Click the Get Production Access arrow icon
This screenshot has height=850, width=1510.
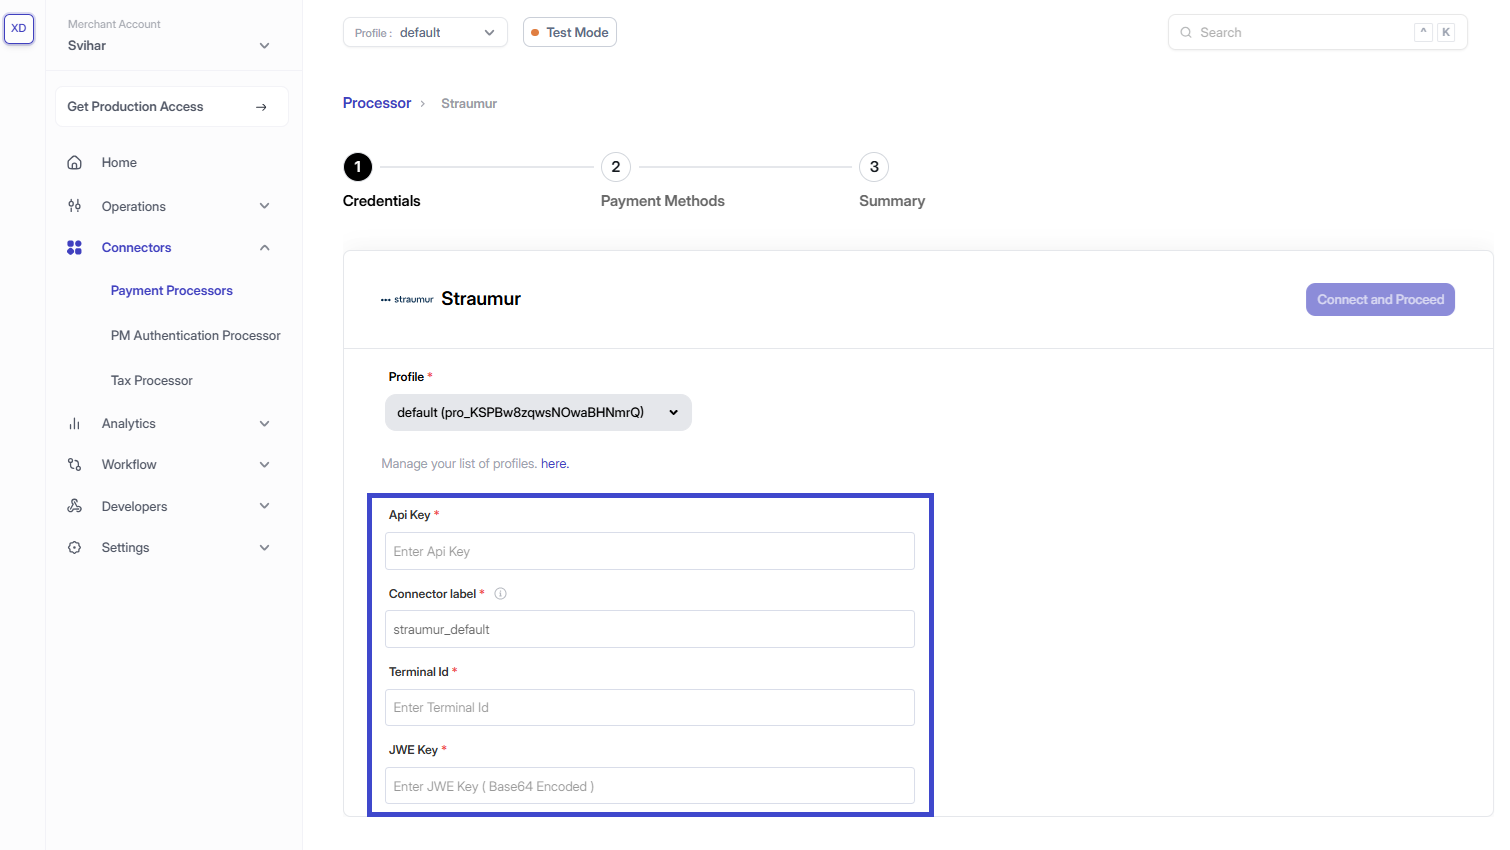point(261,107)
